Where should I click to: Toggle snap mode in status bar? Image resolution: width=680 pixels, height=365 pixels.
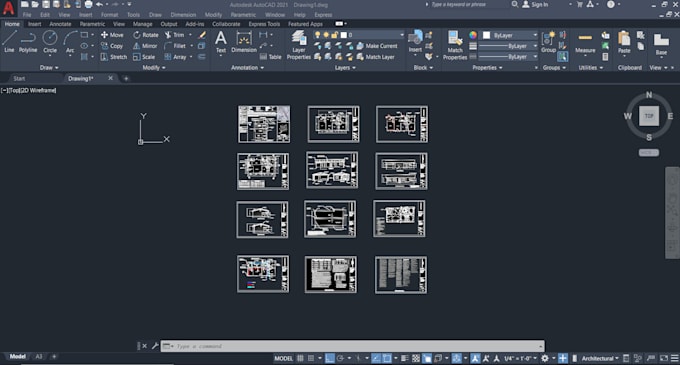(x=311, y=358)
